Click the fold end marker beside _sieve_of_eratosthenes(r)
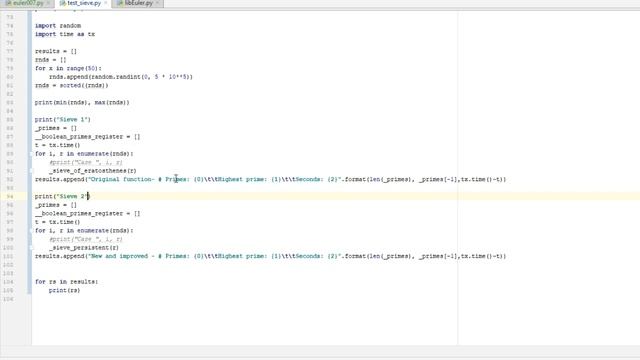The height and width of the screenshot is (360, 640). tap(31, 171)
